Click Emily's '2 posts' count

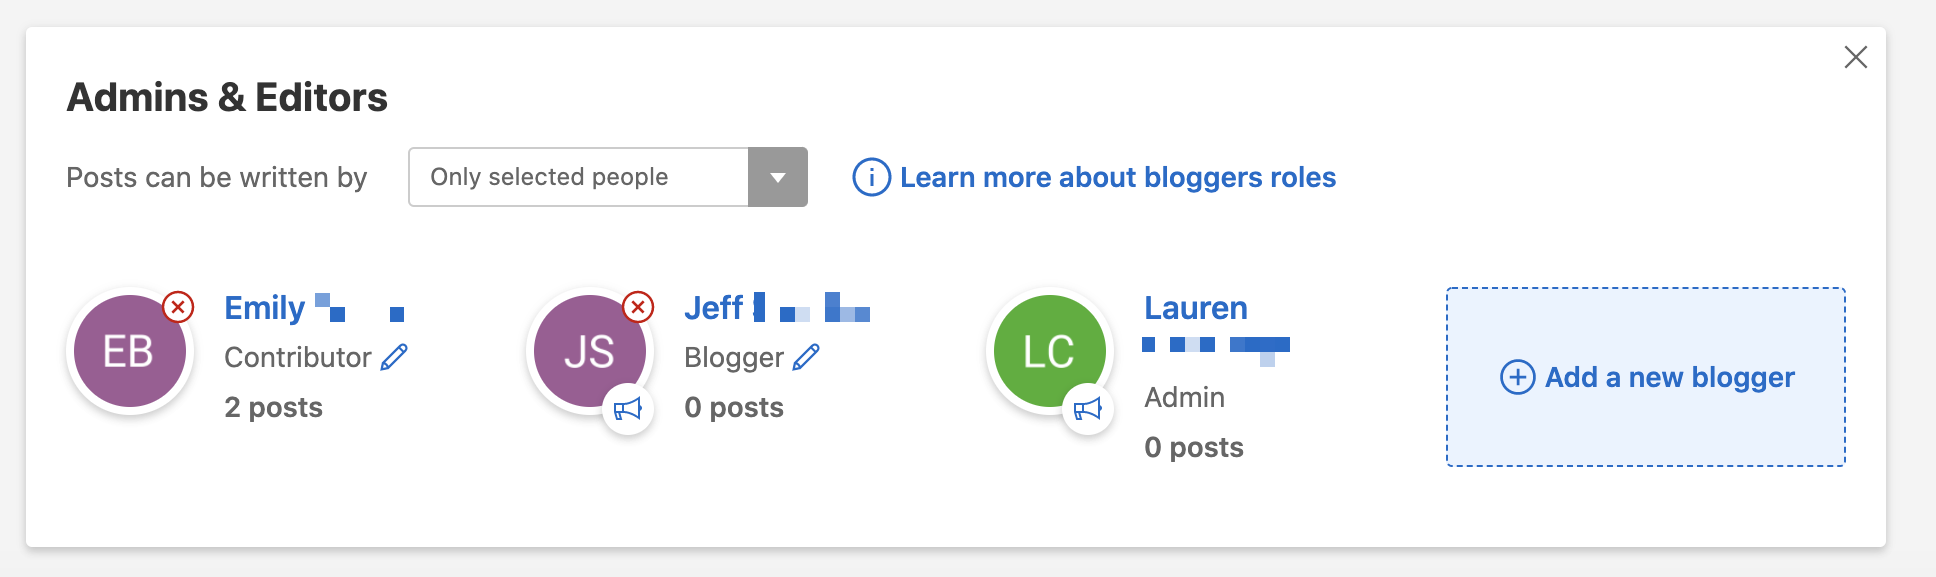273,407
